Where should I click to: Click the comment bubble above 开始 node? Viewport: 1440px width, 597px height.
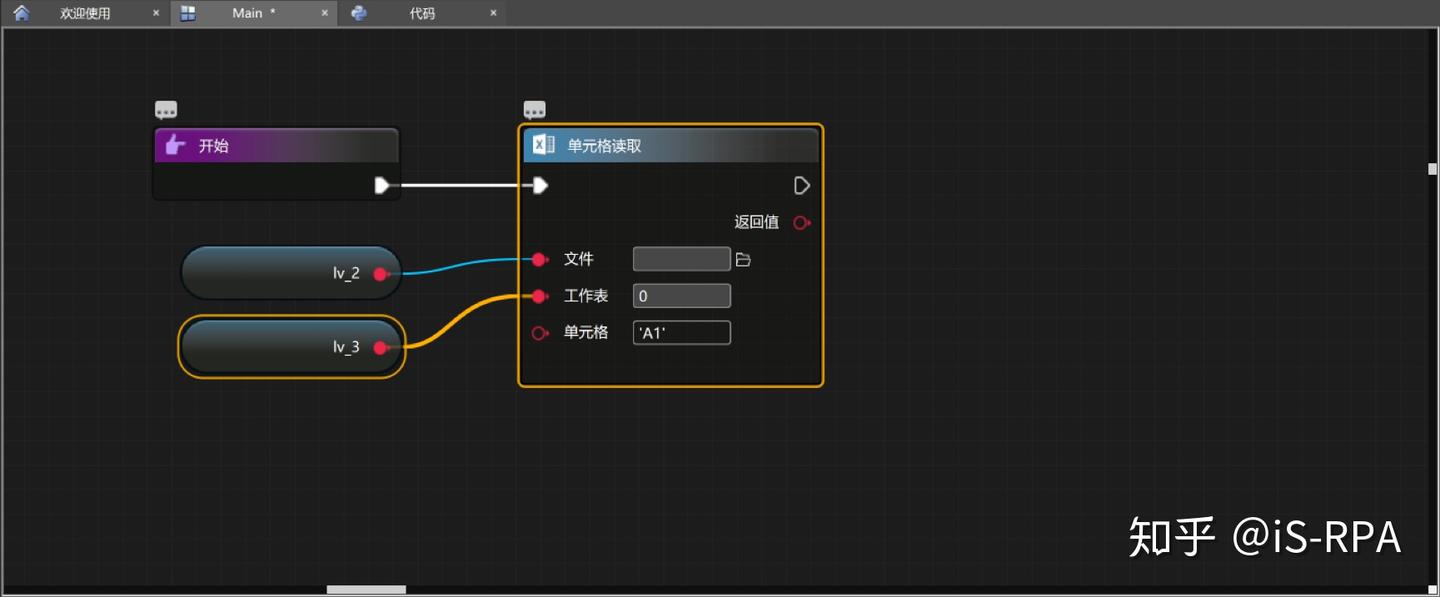coord(165,108)
